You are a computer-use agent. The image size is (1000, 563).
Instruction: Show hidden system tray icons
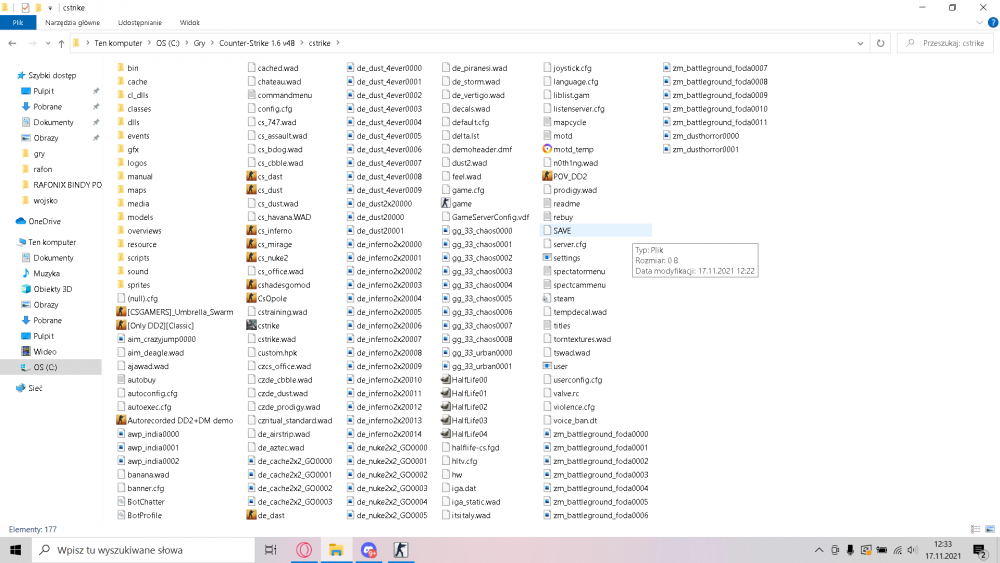point(819,550)
